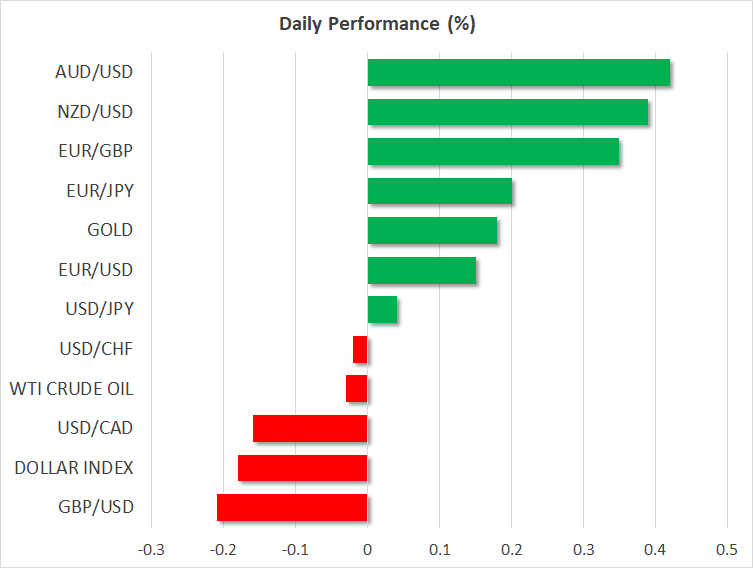Click the 0 tick label on the axis

367,550
